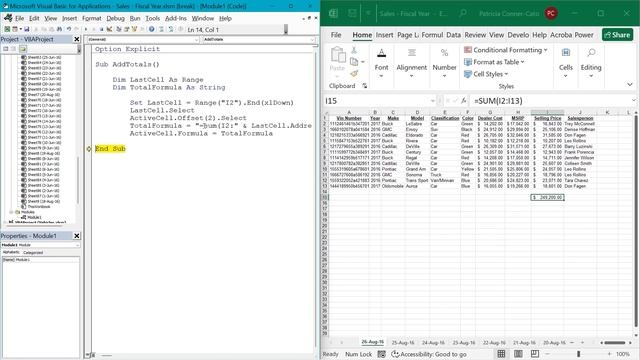Screen dimensions: 640x360
Task: Open Cell Styles dropdown
Action: (486, 74)
